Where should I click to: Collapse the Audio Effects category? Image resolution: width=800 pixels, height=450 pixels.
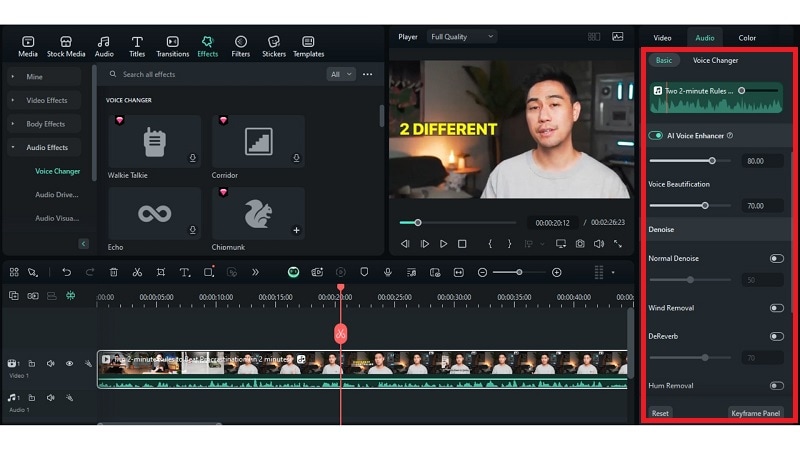pyautogui.click(x=44, y=147)
